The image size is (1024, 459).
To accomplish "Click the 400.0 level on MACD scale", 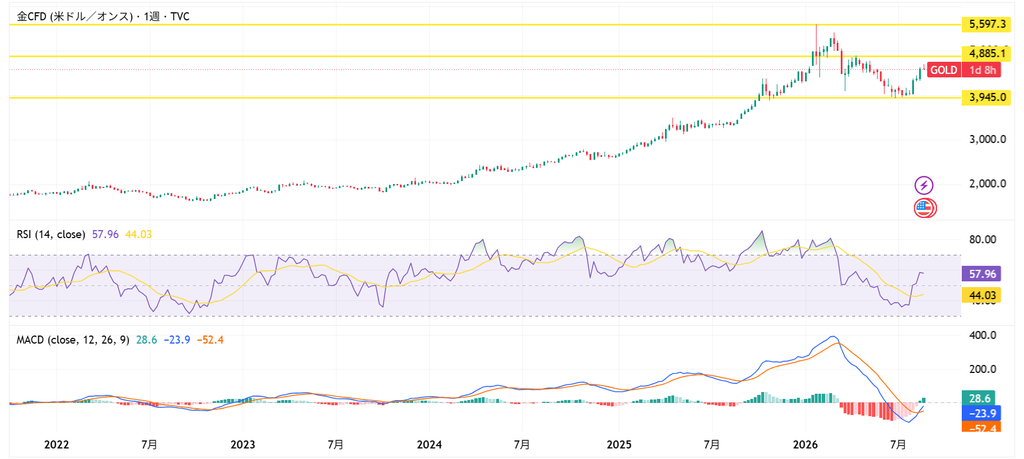I will (x=983, y=335).
